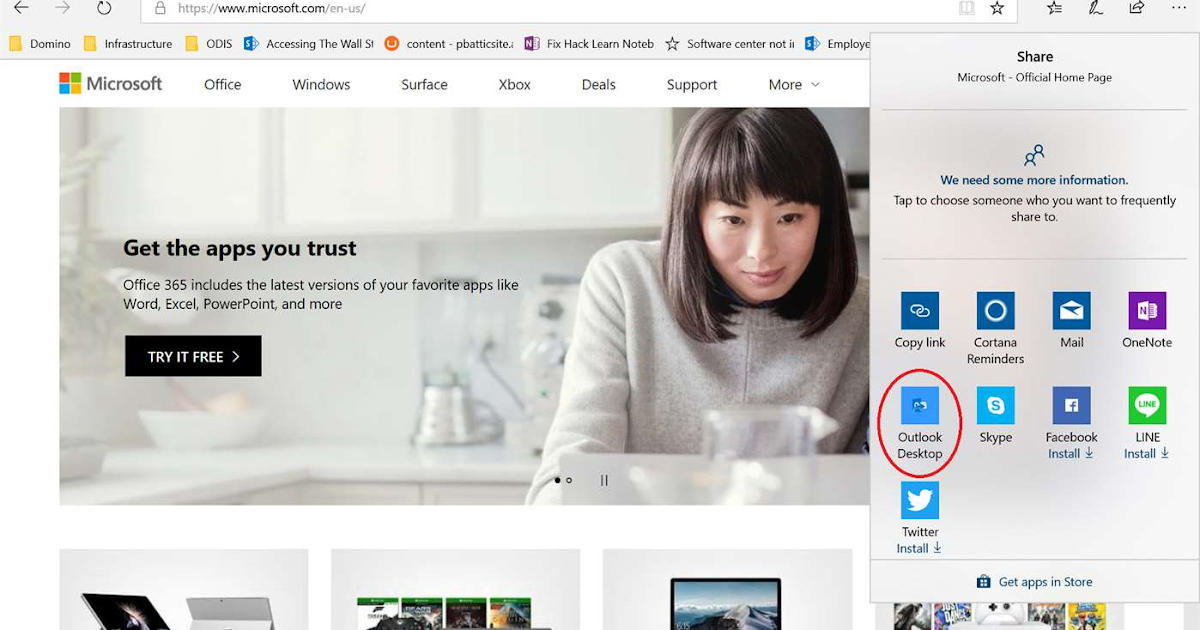
Task: Open the ODIS favorites folder
Action: coord(208,44)
